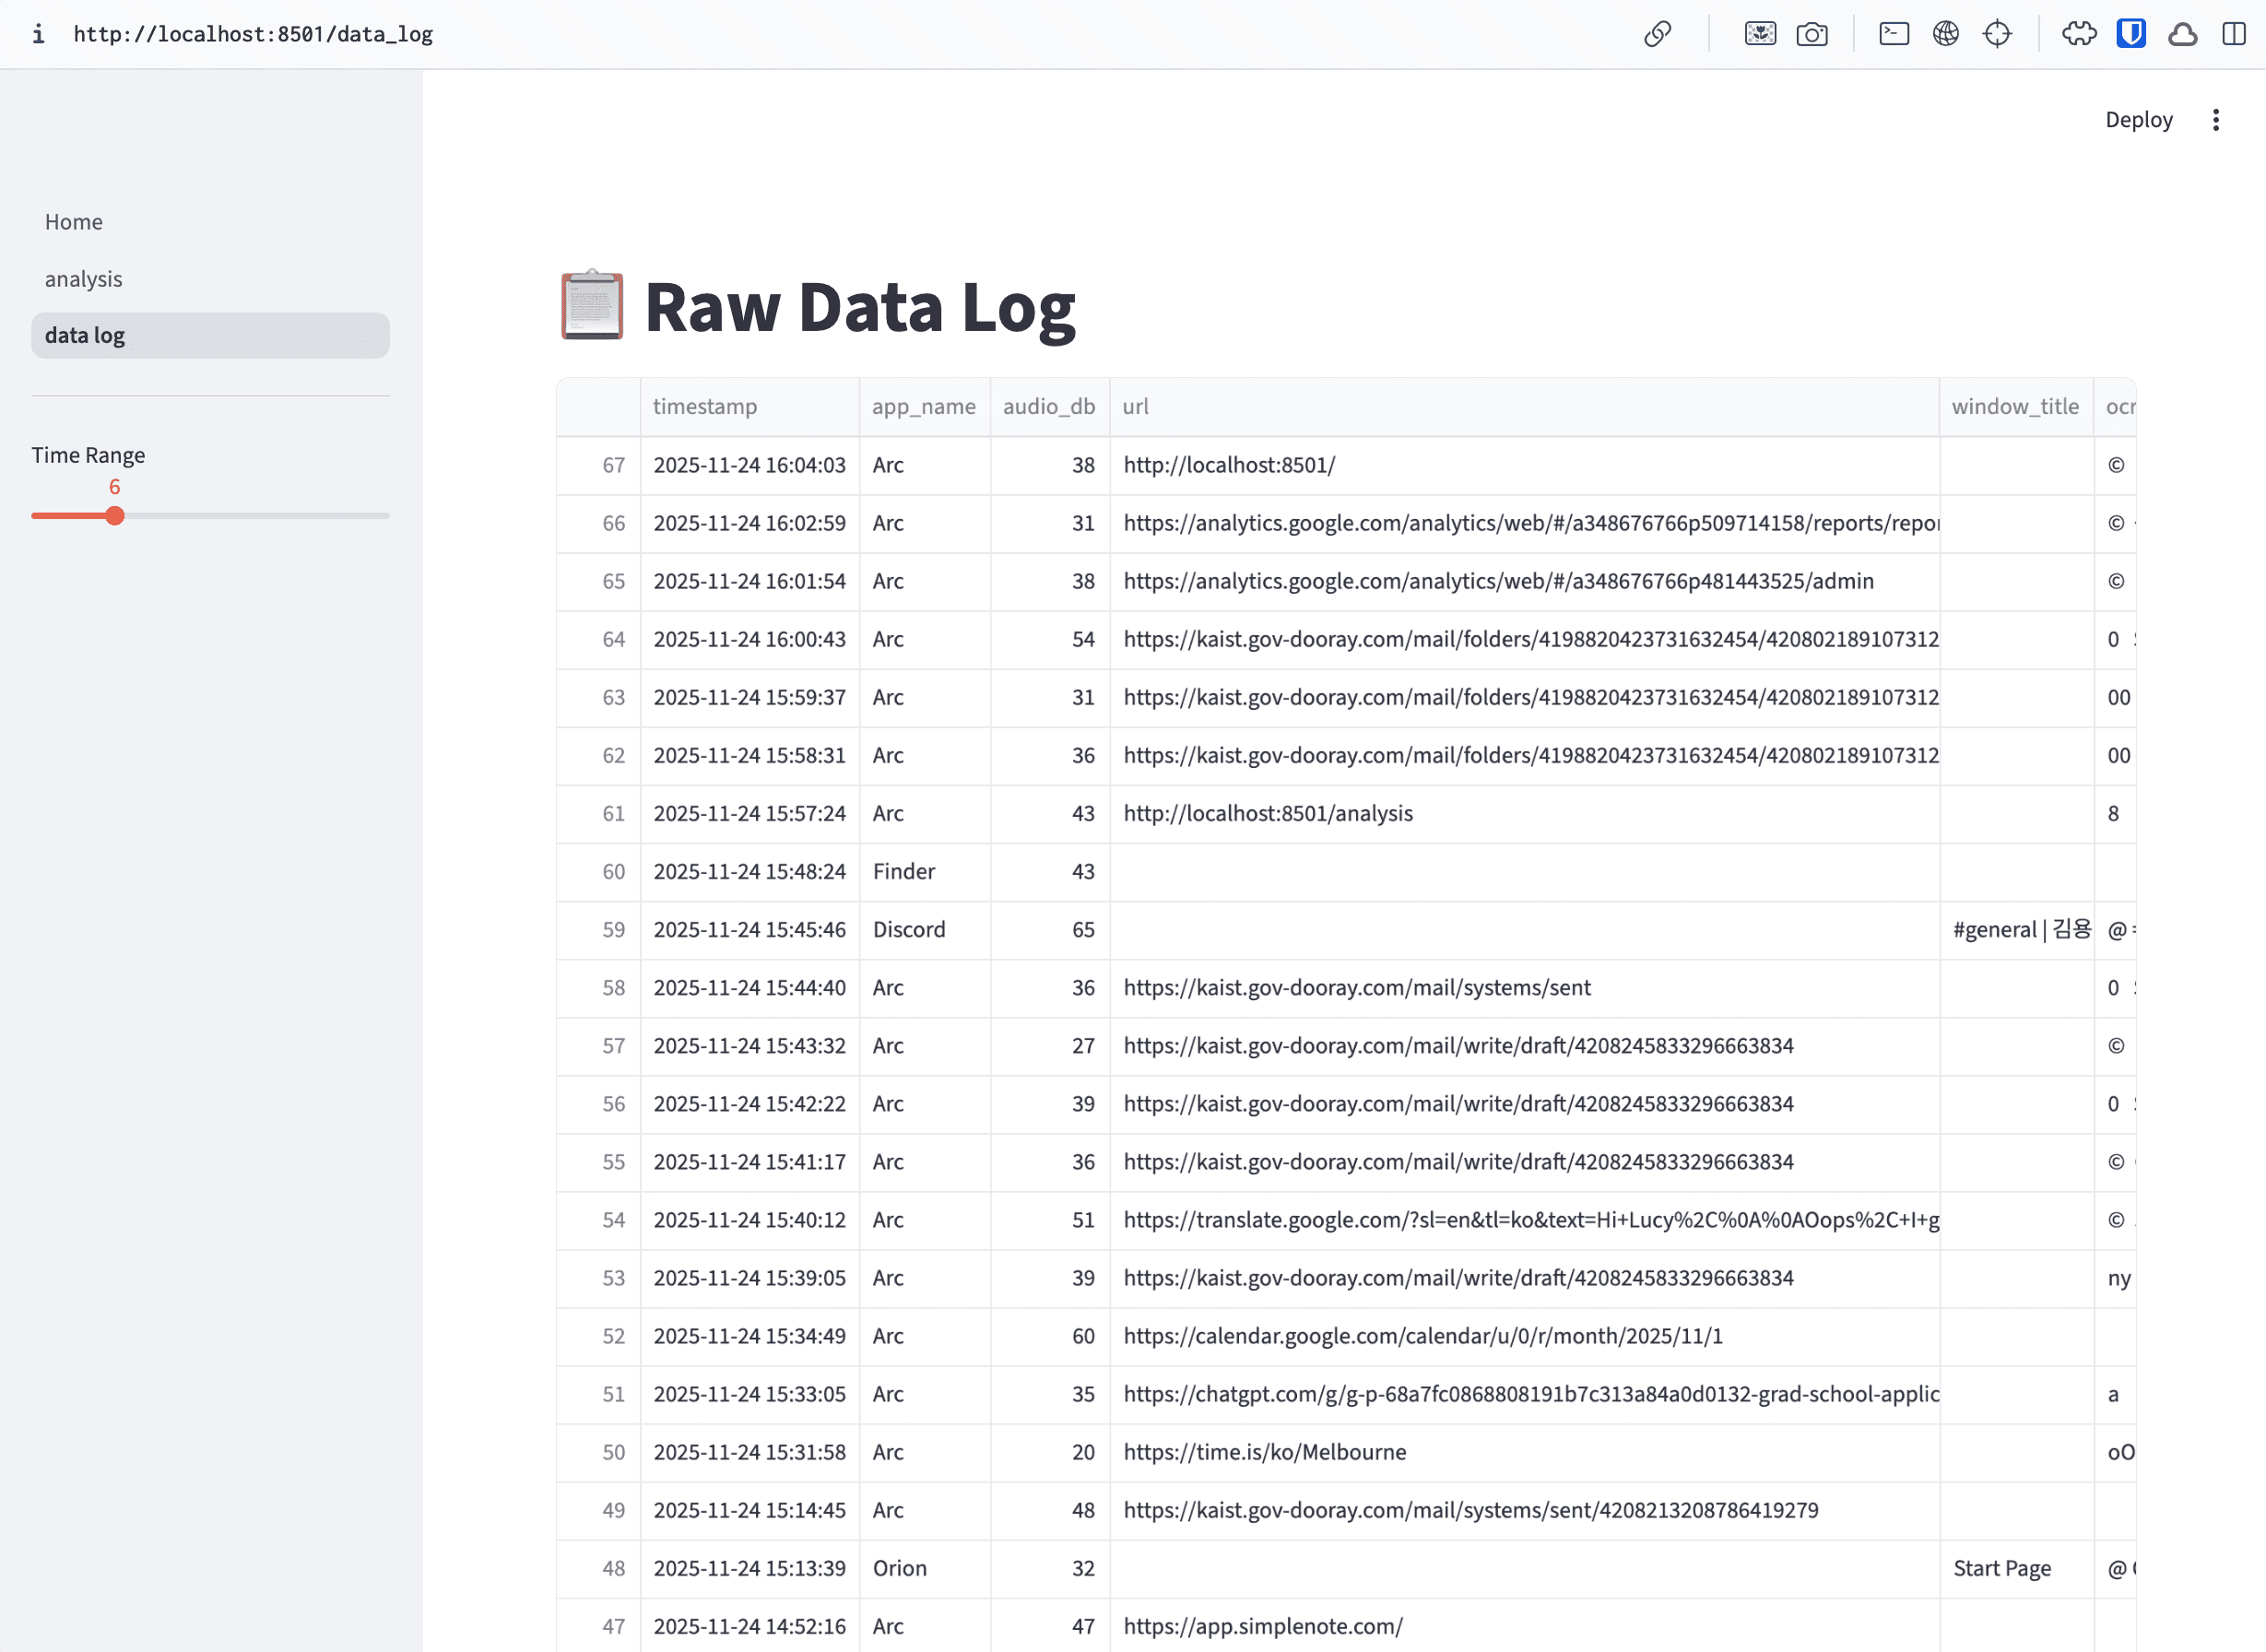Click the globe network icon
Screen dimensions: 2266x1652
tap(1945, 34)
